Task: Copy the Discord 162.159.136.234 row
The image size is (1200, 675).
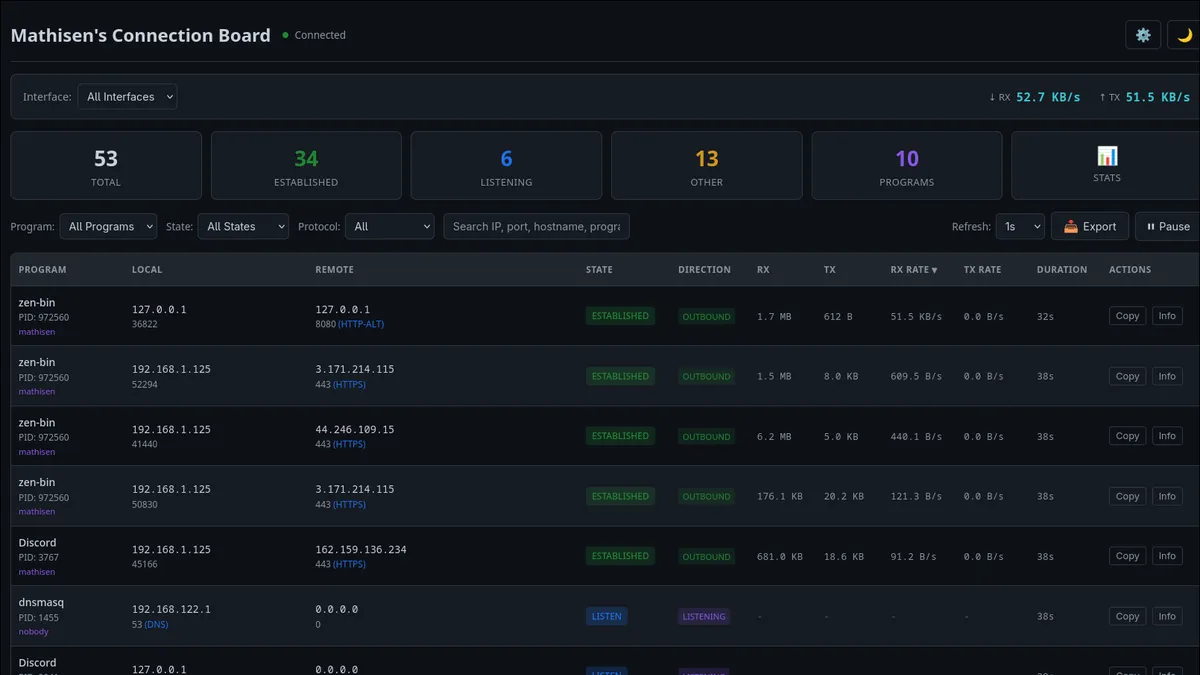Action: click(x=1127, y=556)
